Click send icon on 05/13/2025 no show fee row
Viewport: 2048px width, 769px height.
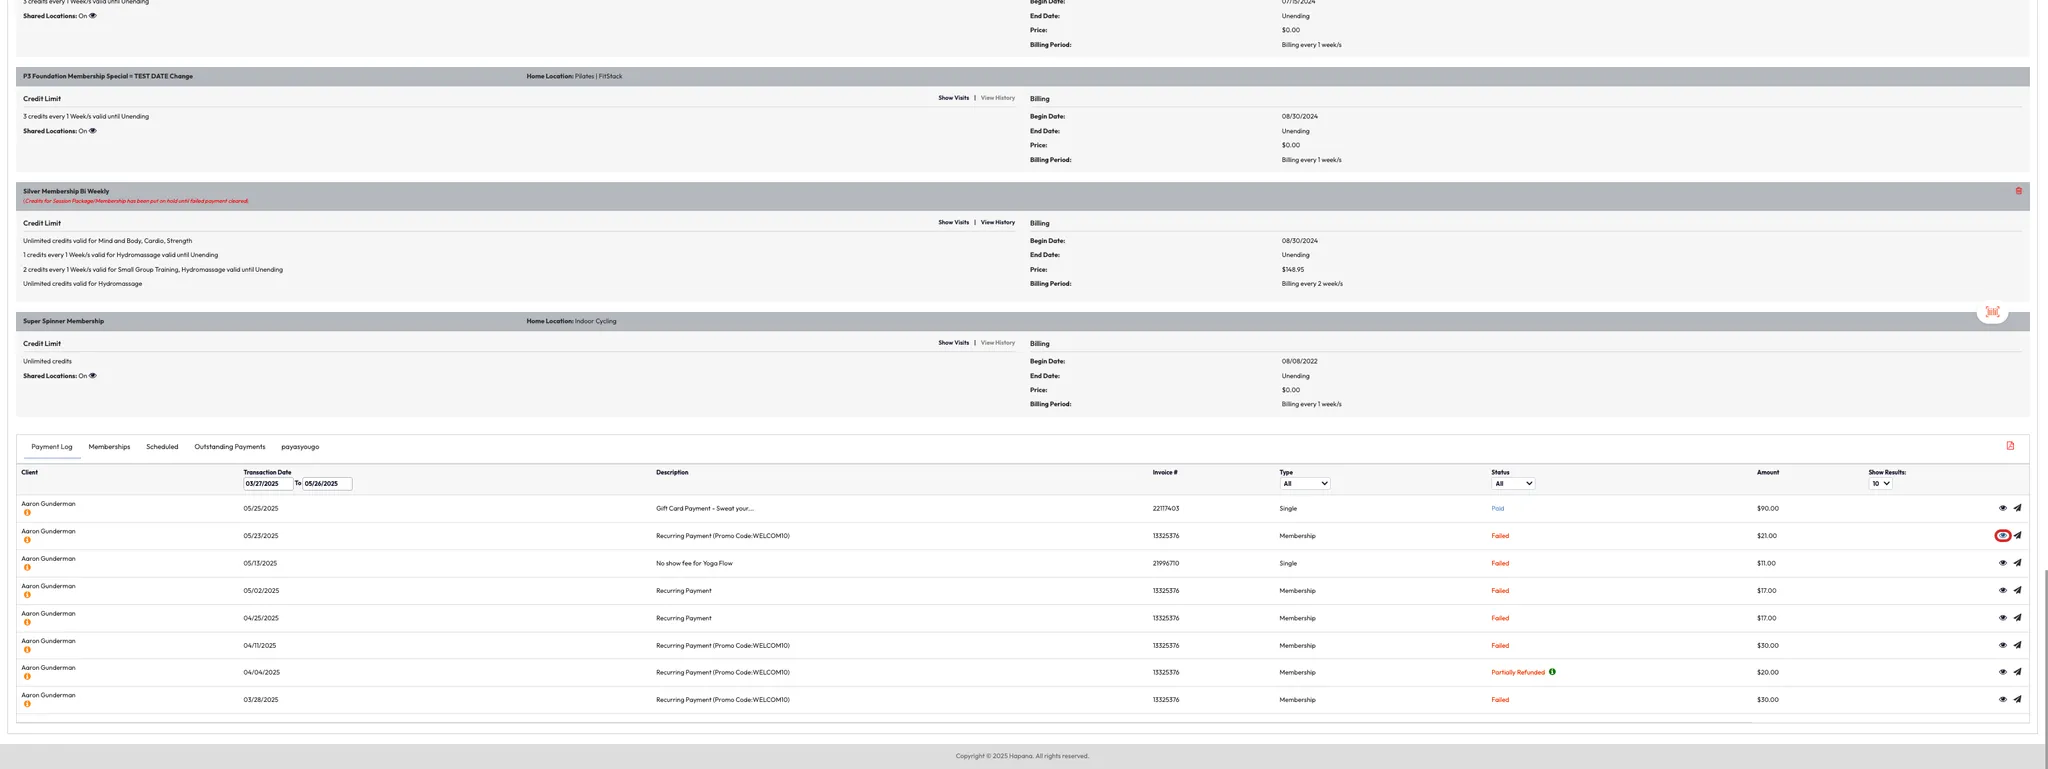(x=2017, y=563)
